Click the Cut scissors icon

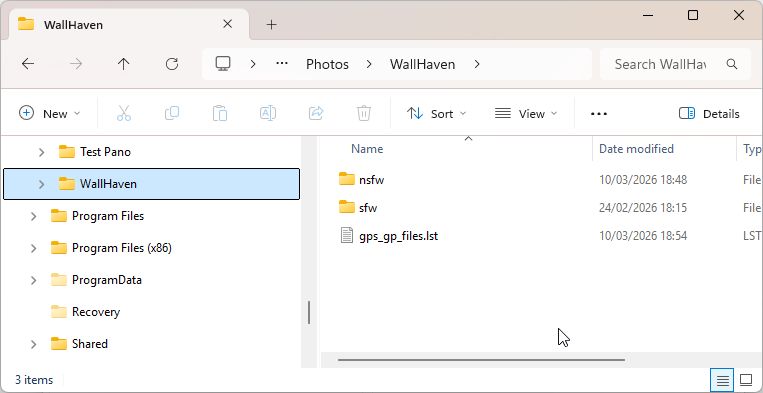(x=124, y=113)
